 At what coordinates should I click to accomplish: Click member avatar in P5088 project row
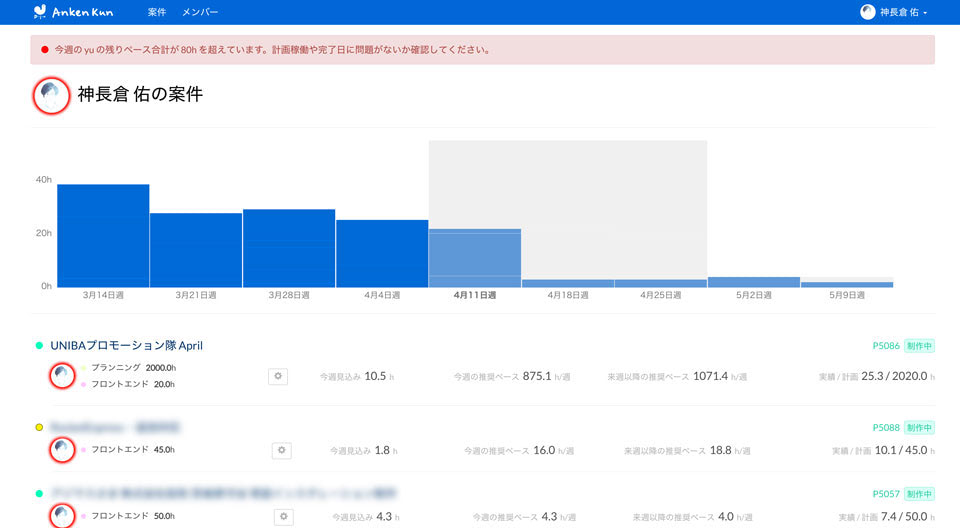[62, 449]
